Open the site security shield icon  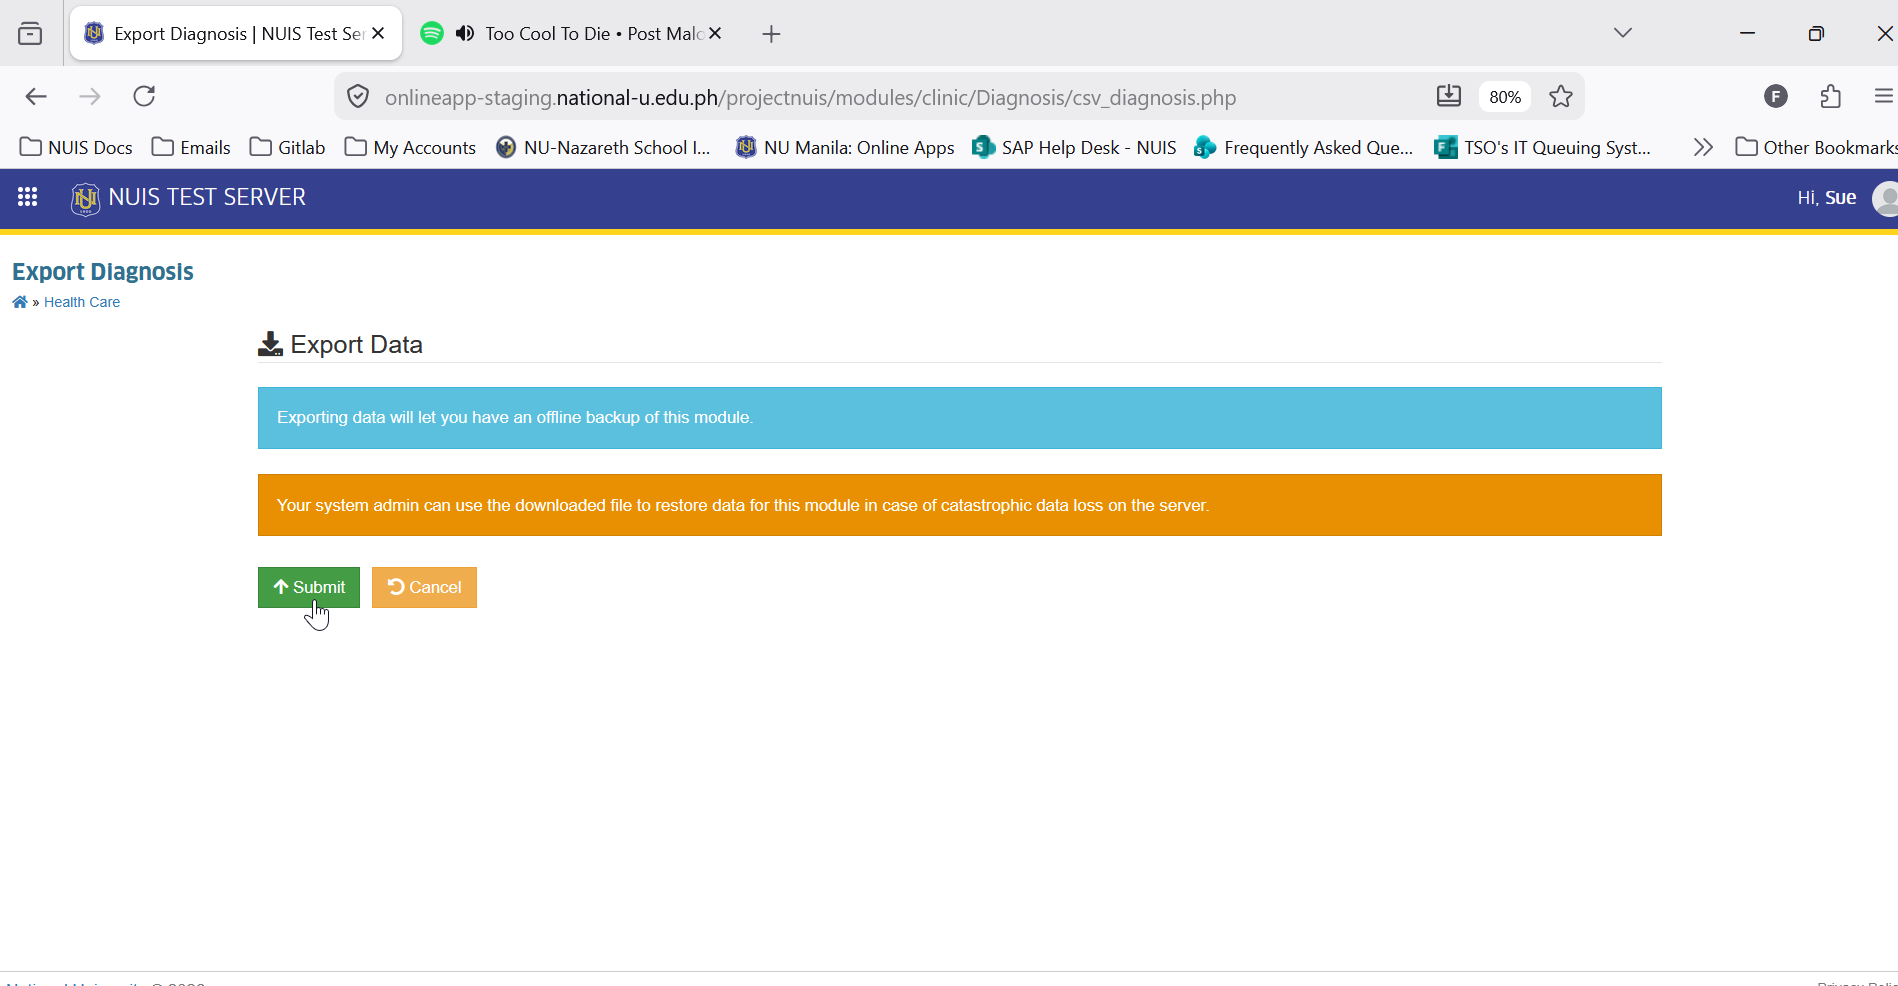click(358, 97)
